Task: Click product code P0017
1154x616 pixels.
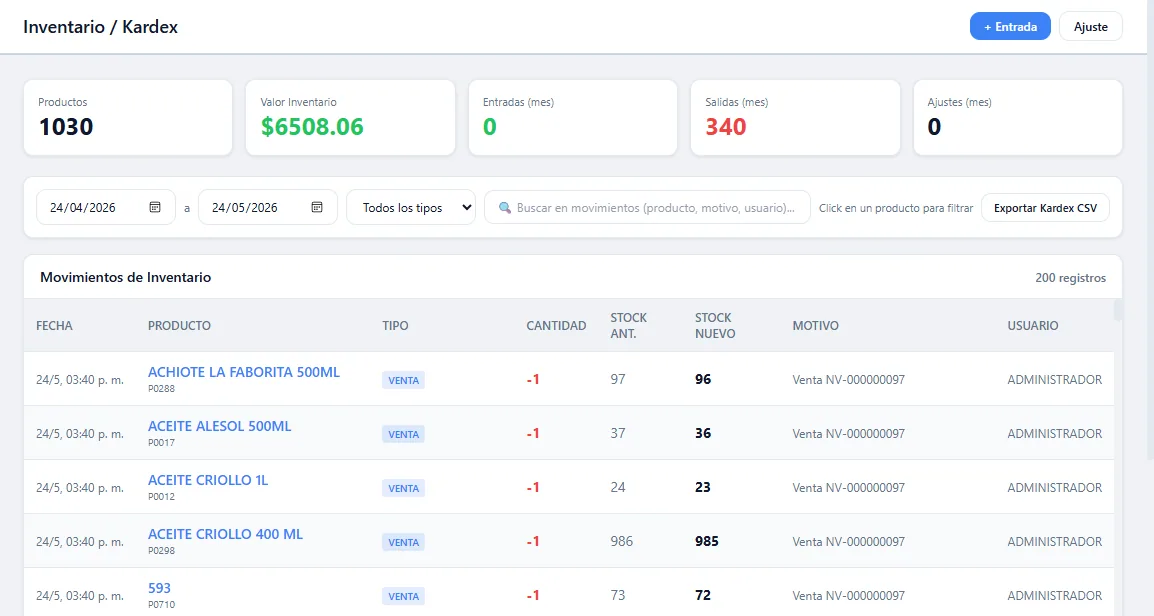Action: click(161, 442)
